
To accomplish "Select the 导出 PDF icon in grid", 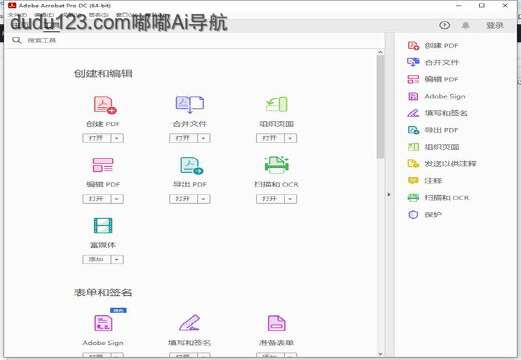I will tap(191, 165).
